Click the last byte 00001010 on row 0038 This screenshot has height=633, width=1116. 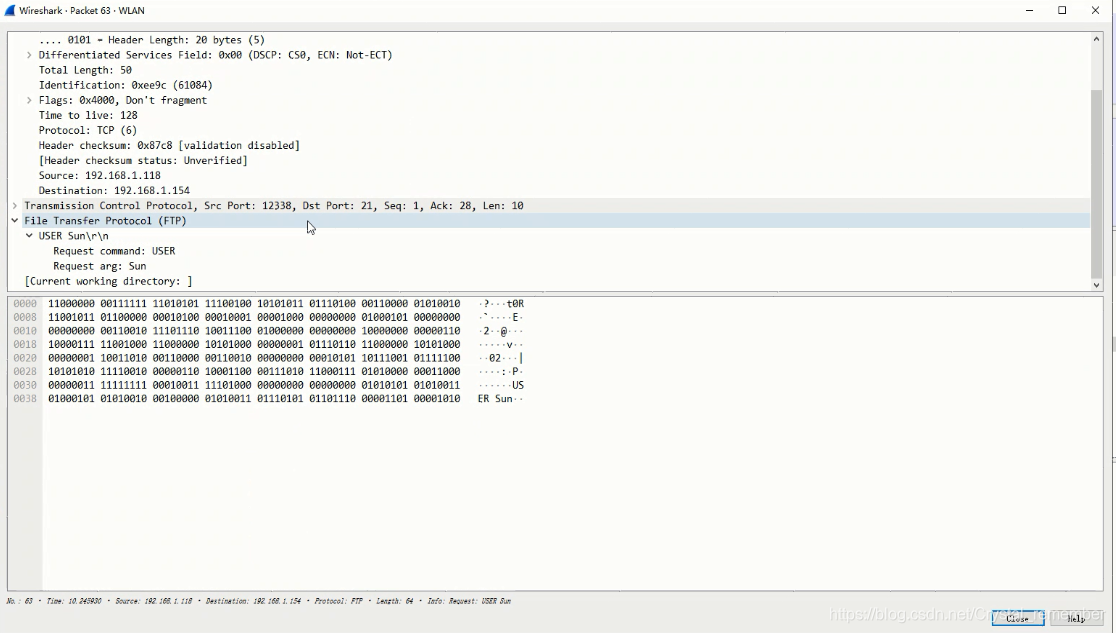point(437,398)
